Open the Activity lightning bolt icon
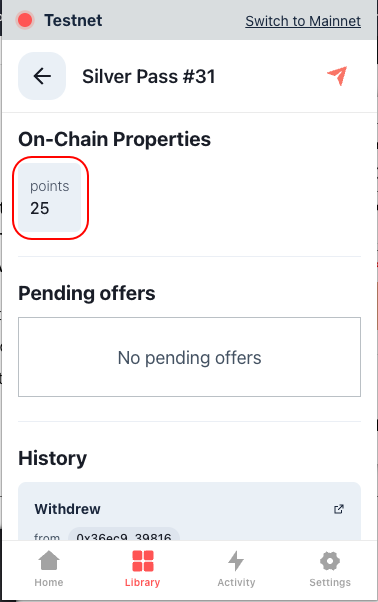This screenshot has width=378, height=602. [x=236, y=561]
